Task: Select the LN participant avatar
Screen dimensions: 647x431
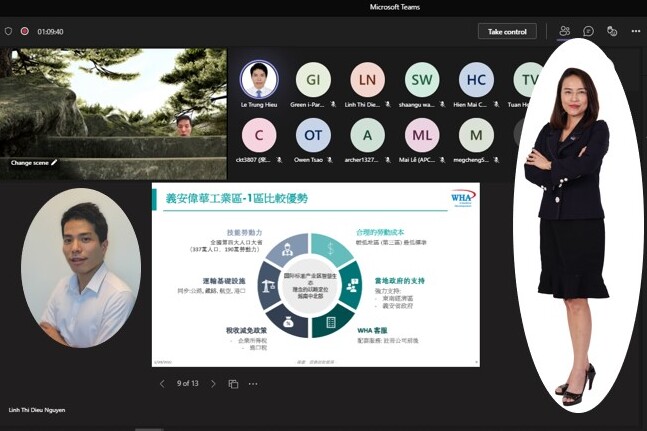Action: (x=368, y=80)
